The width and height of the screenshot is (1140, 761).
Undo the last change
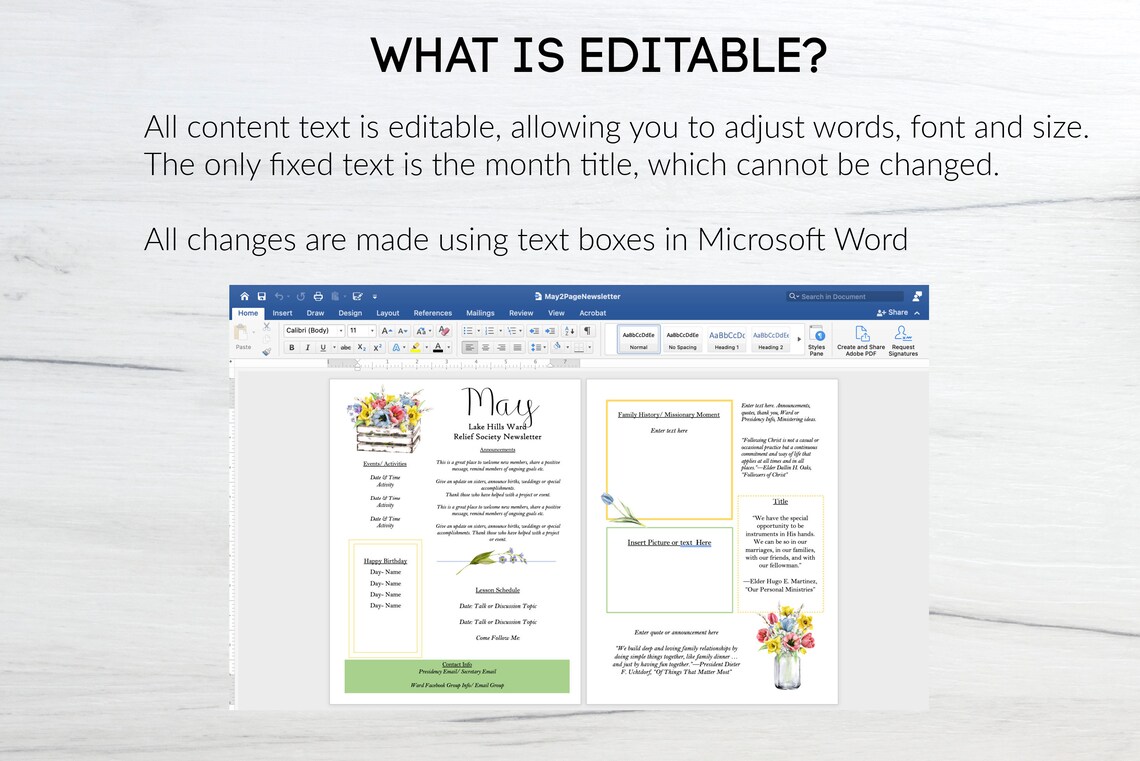point(280,295)
